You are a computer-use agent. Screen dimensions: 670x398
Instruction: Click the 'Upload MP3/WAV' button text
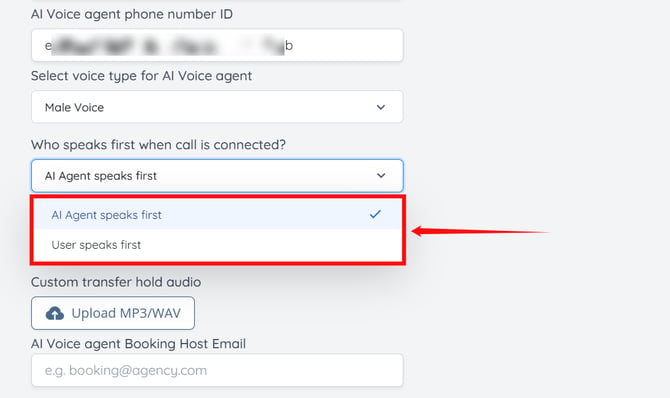pyautogui.click(x=126, y=313)
